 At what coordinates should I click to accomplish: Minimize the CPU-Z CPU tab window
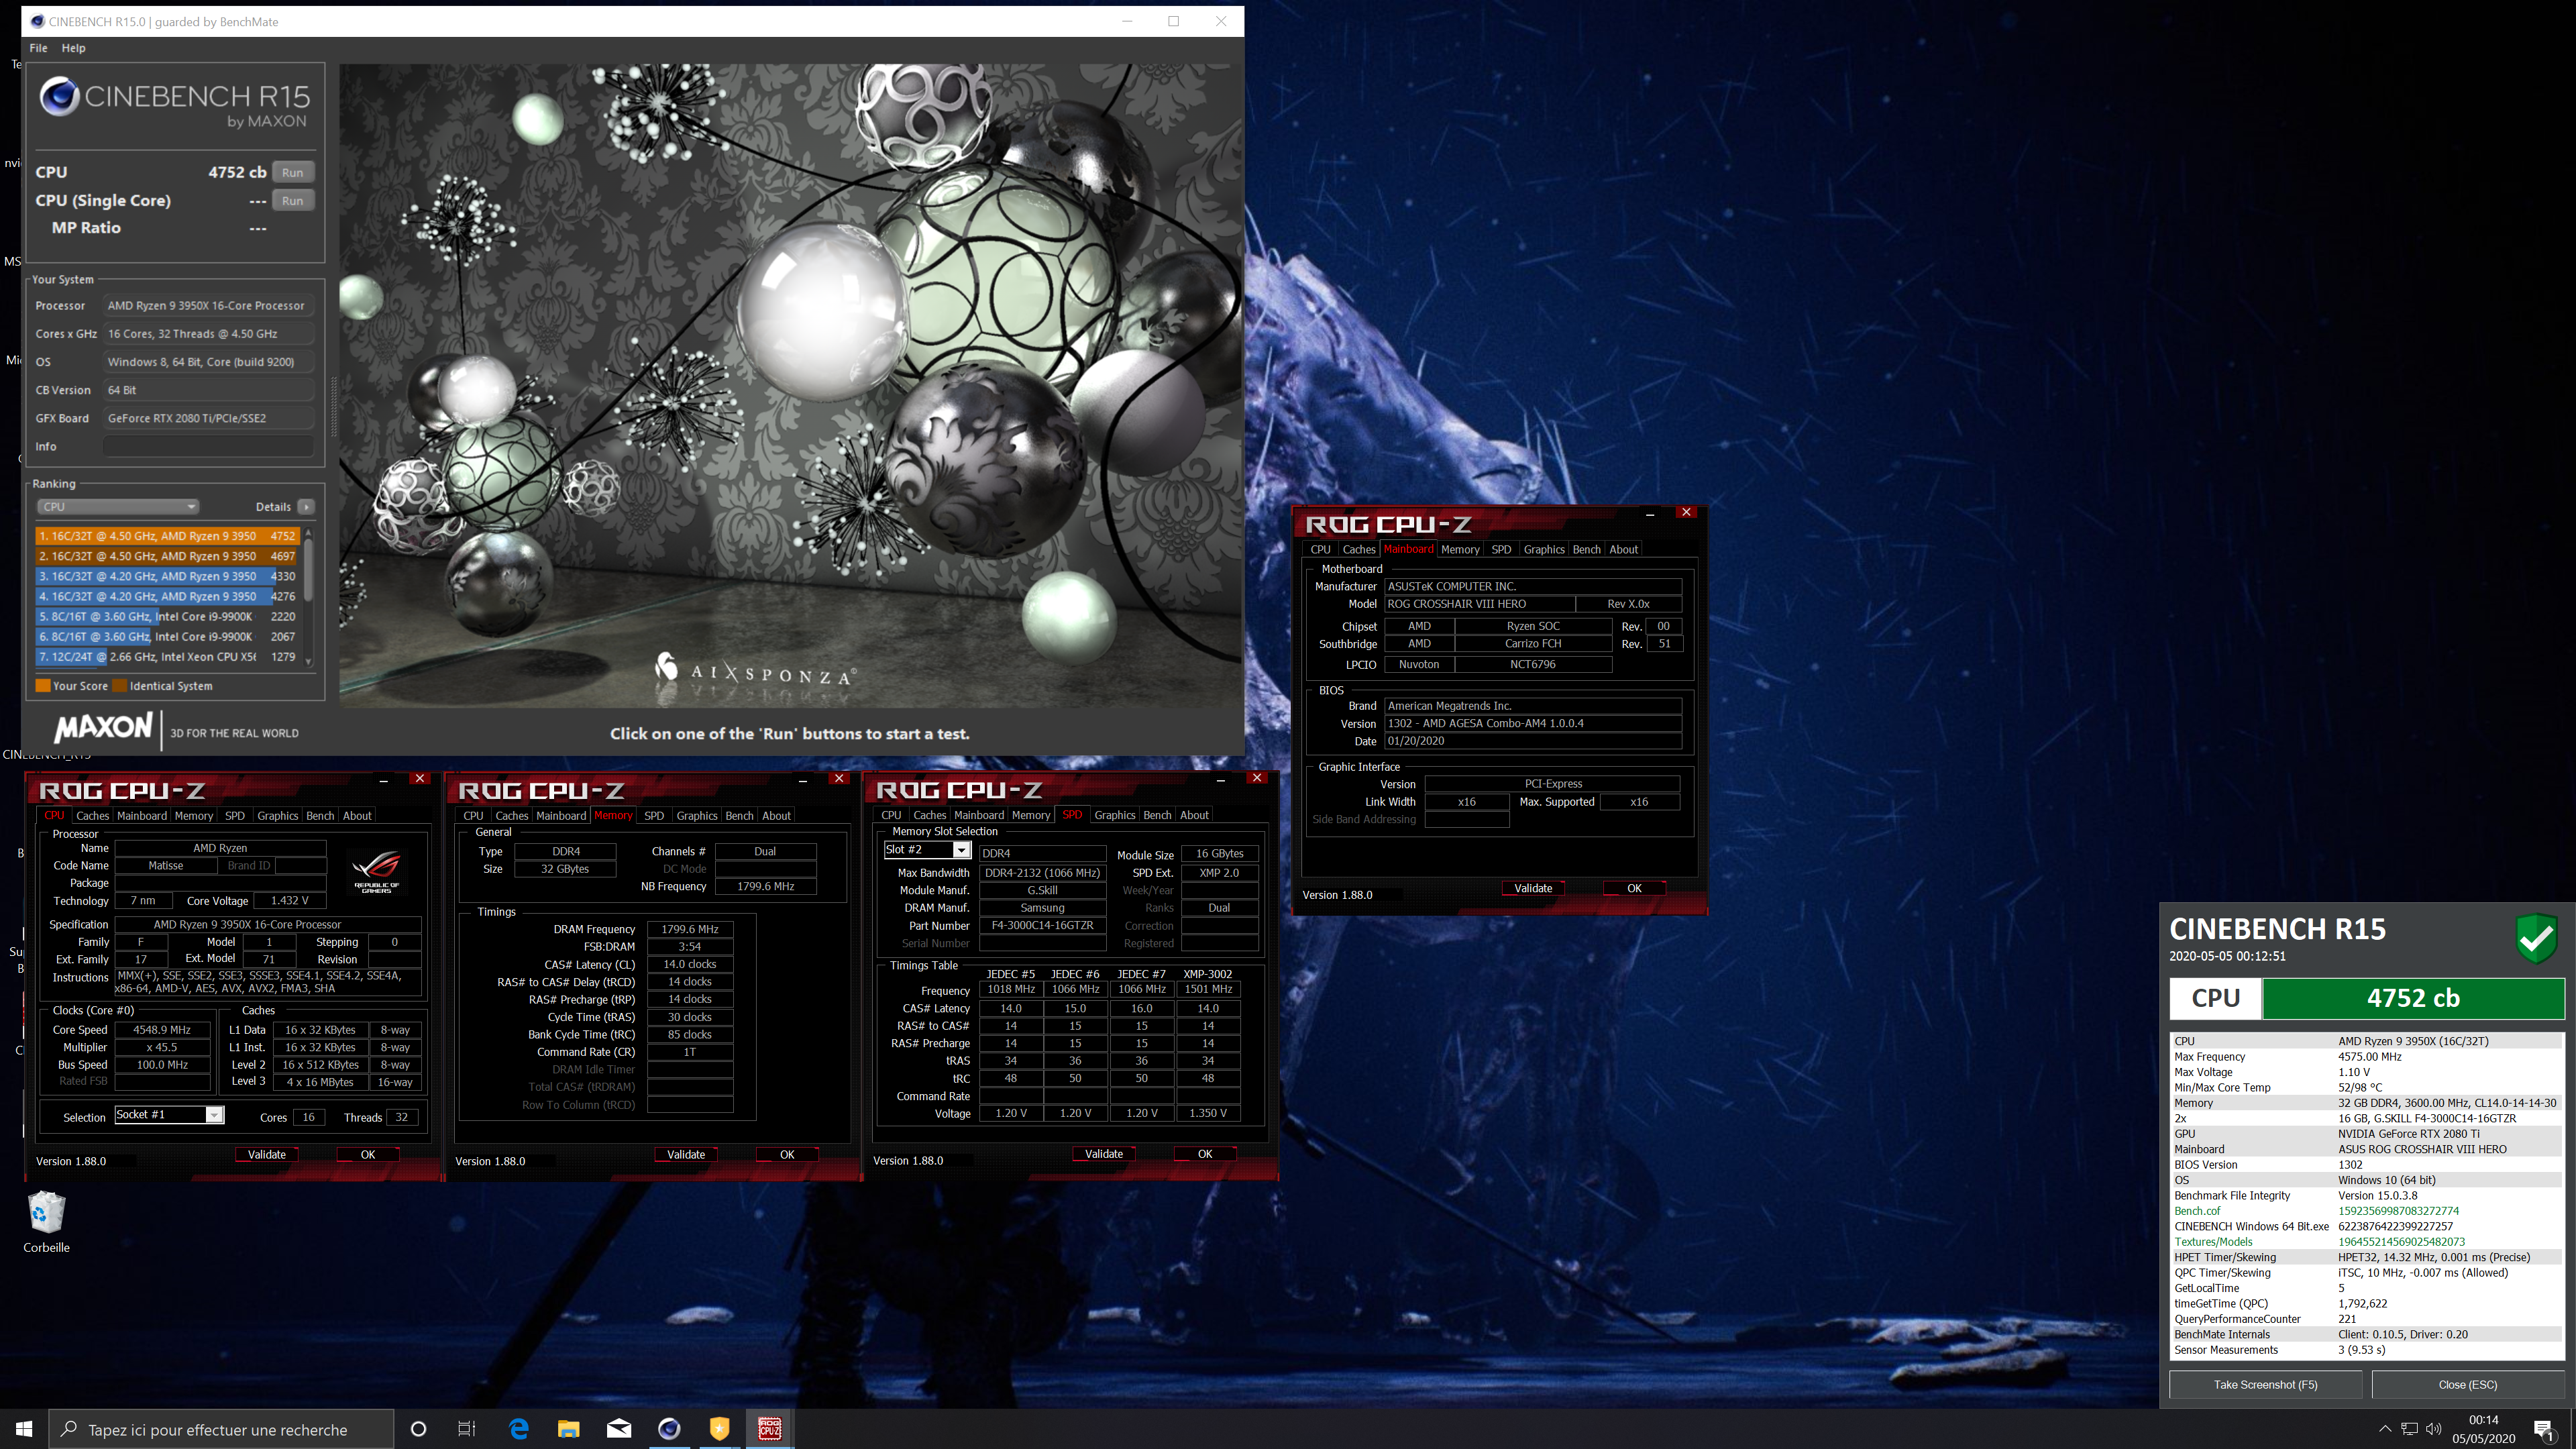[384, 779]
